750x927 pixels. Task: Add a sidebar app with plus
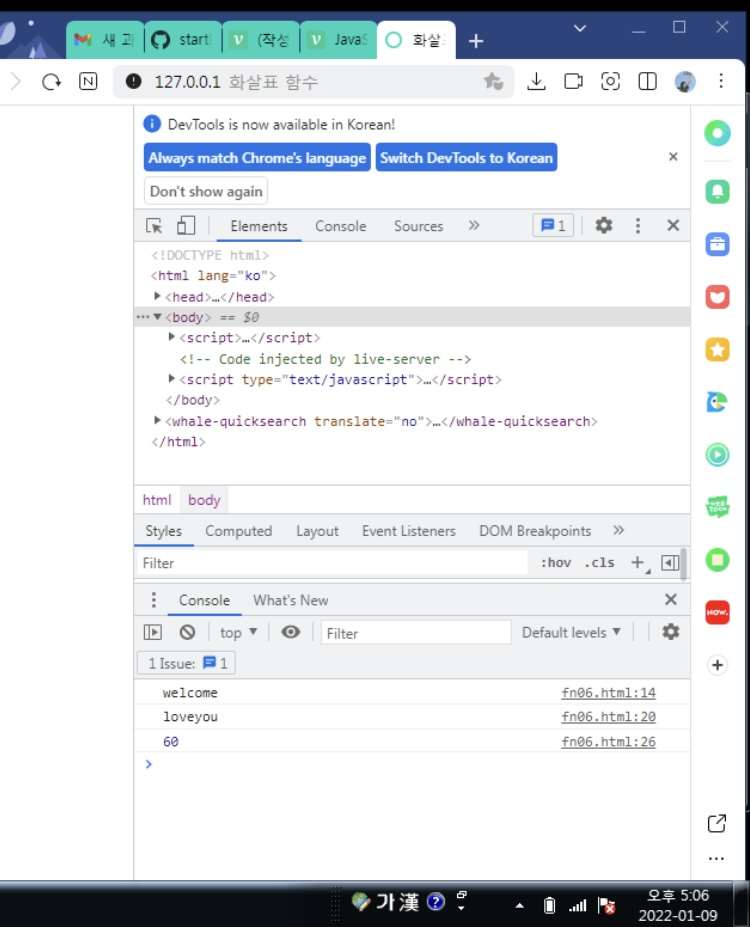pos(717,665)
